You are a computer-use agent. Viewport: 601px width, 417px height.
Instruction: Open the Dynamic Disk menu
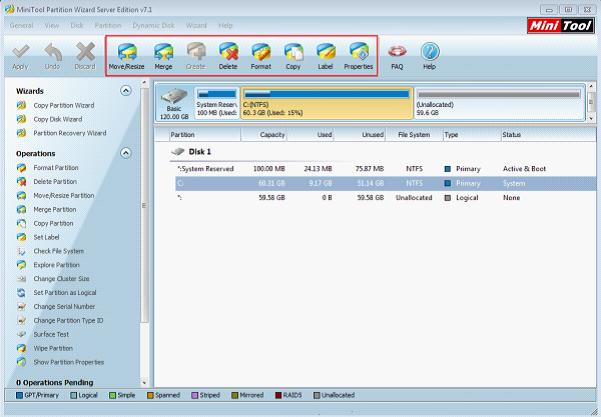pyautogui.click(x=153, y=26)
